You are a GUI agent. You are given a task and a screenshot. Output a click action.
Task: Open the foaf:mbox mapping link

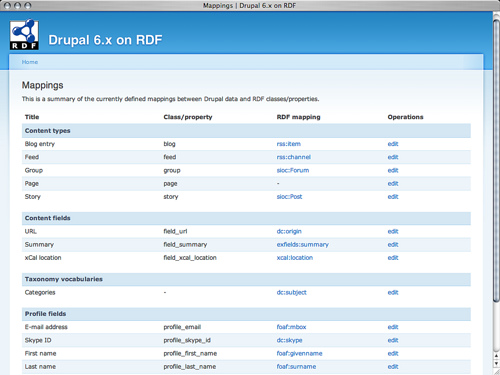click(291, 327)
